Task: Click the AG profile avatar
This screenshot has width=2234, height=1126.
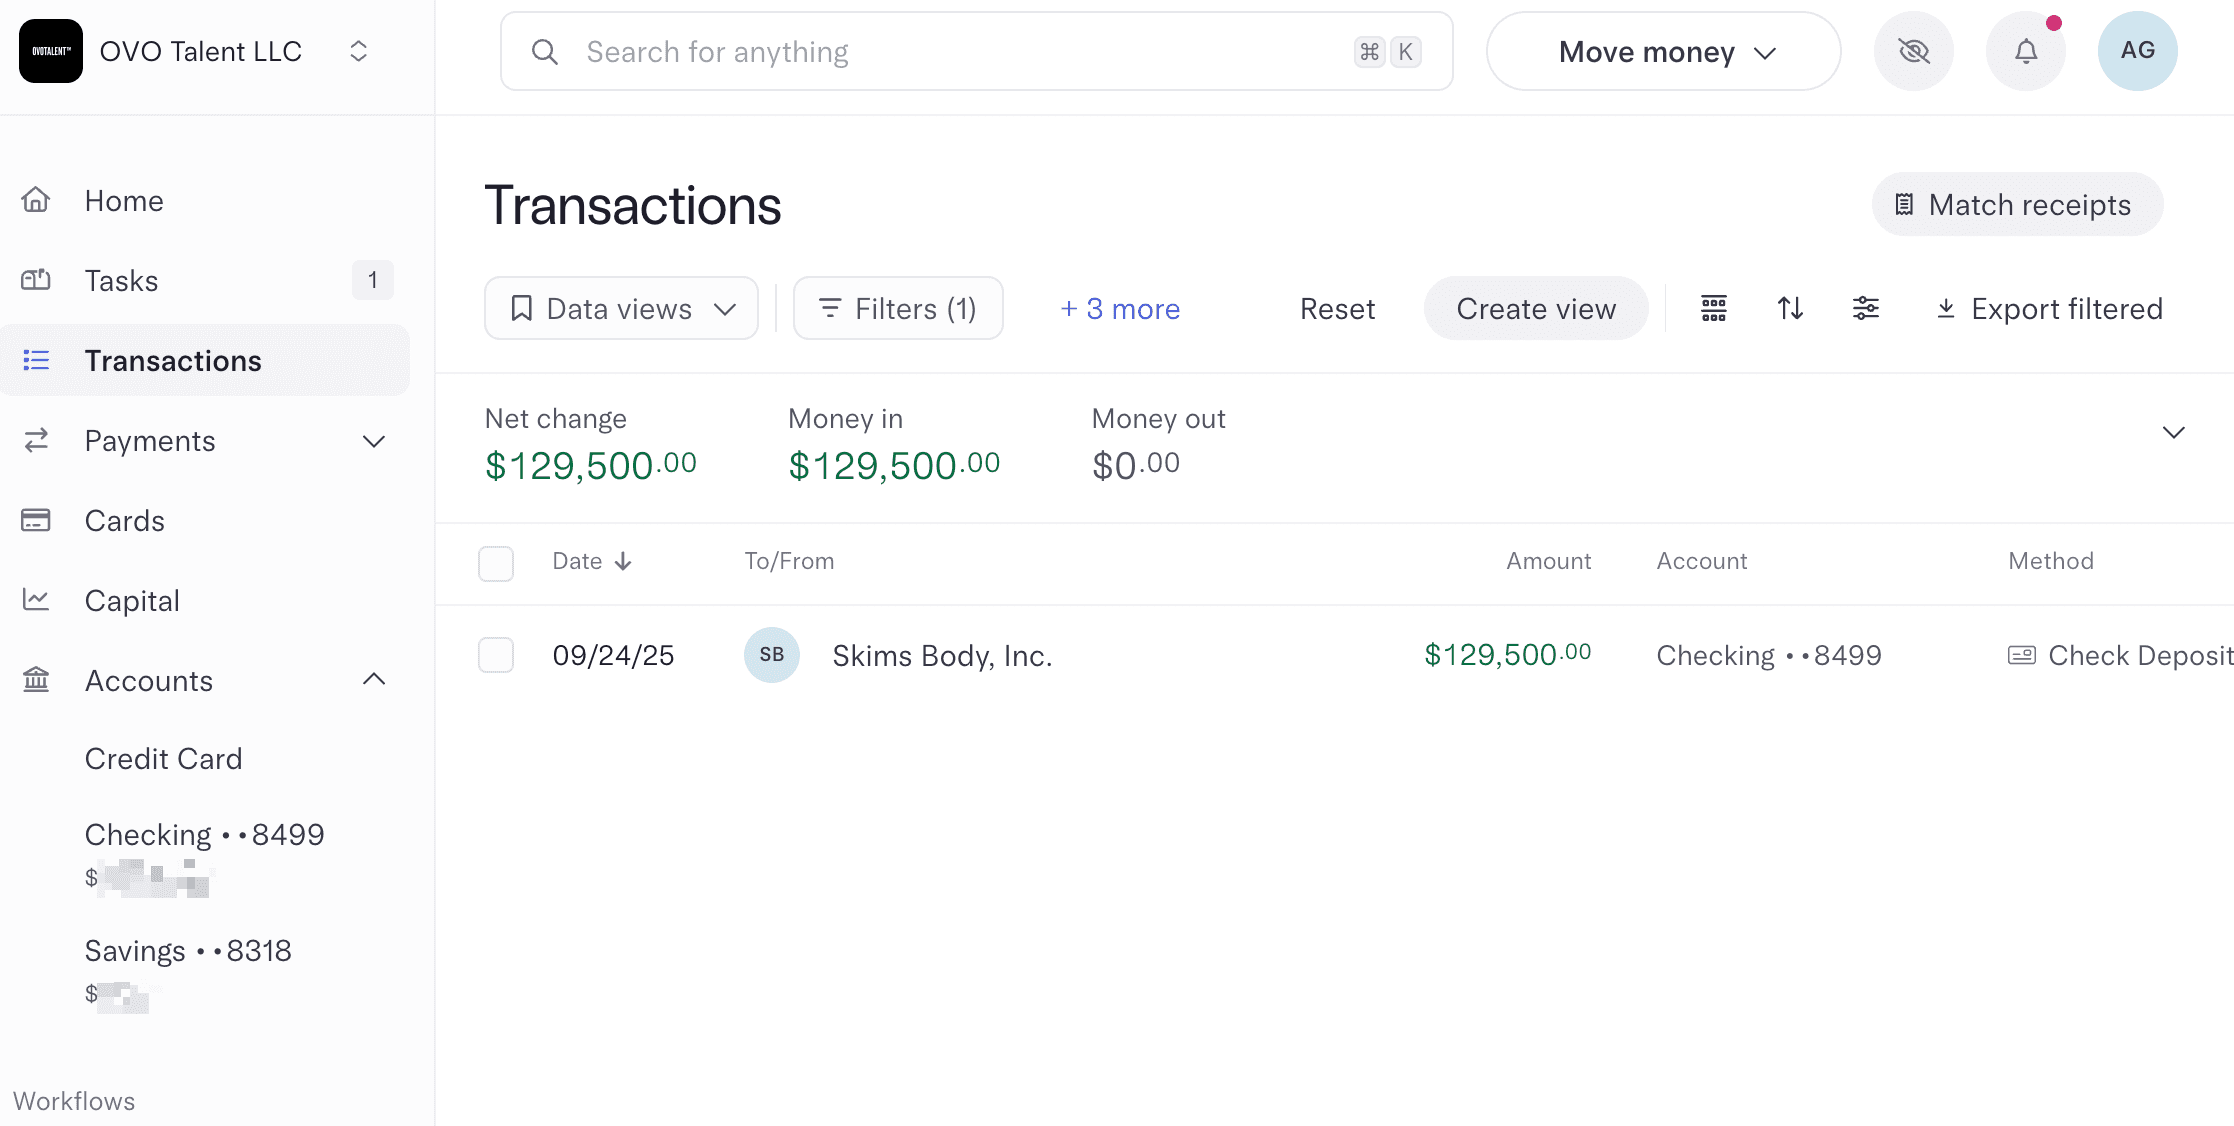Action: [2137, 51]
